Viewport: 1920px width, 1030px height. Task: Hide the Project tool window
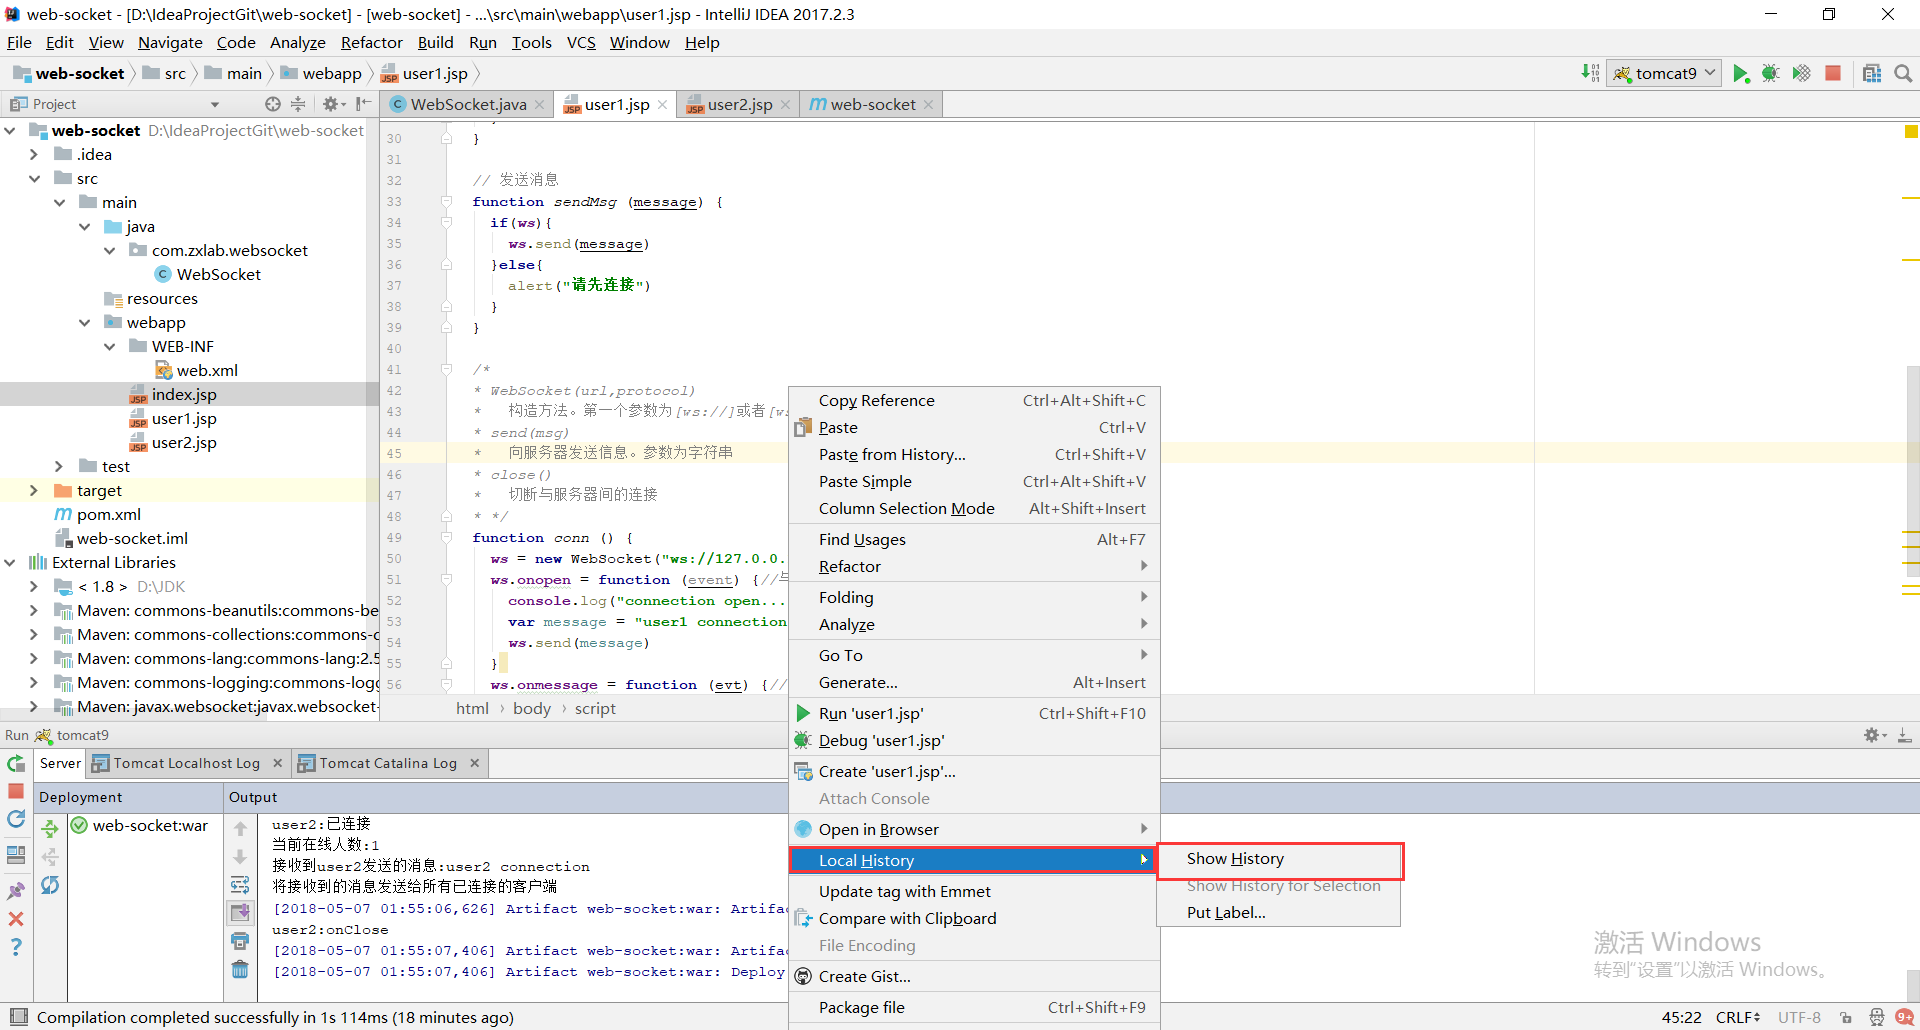pyautogui.click(x=363, y=104)
